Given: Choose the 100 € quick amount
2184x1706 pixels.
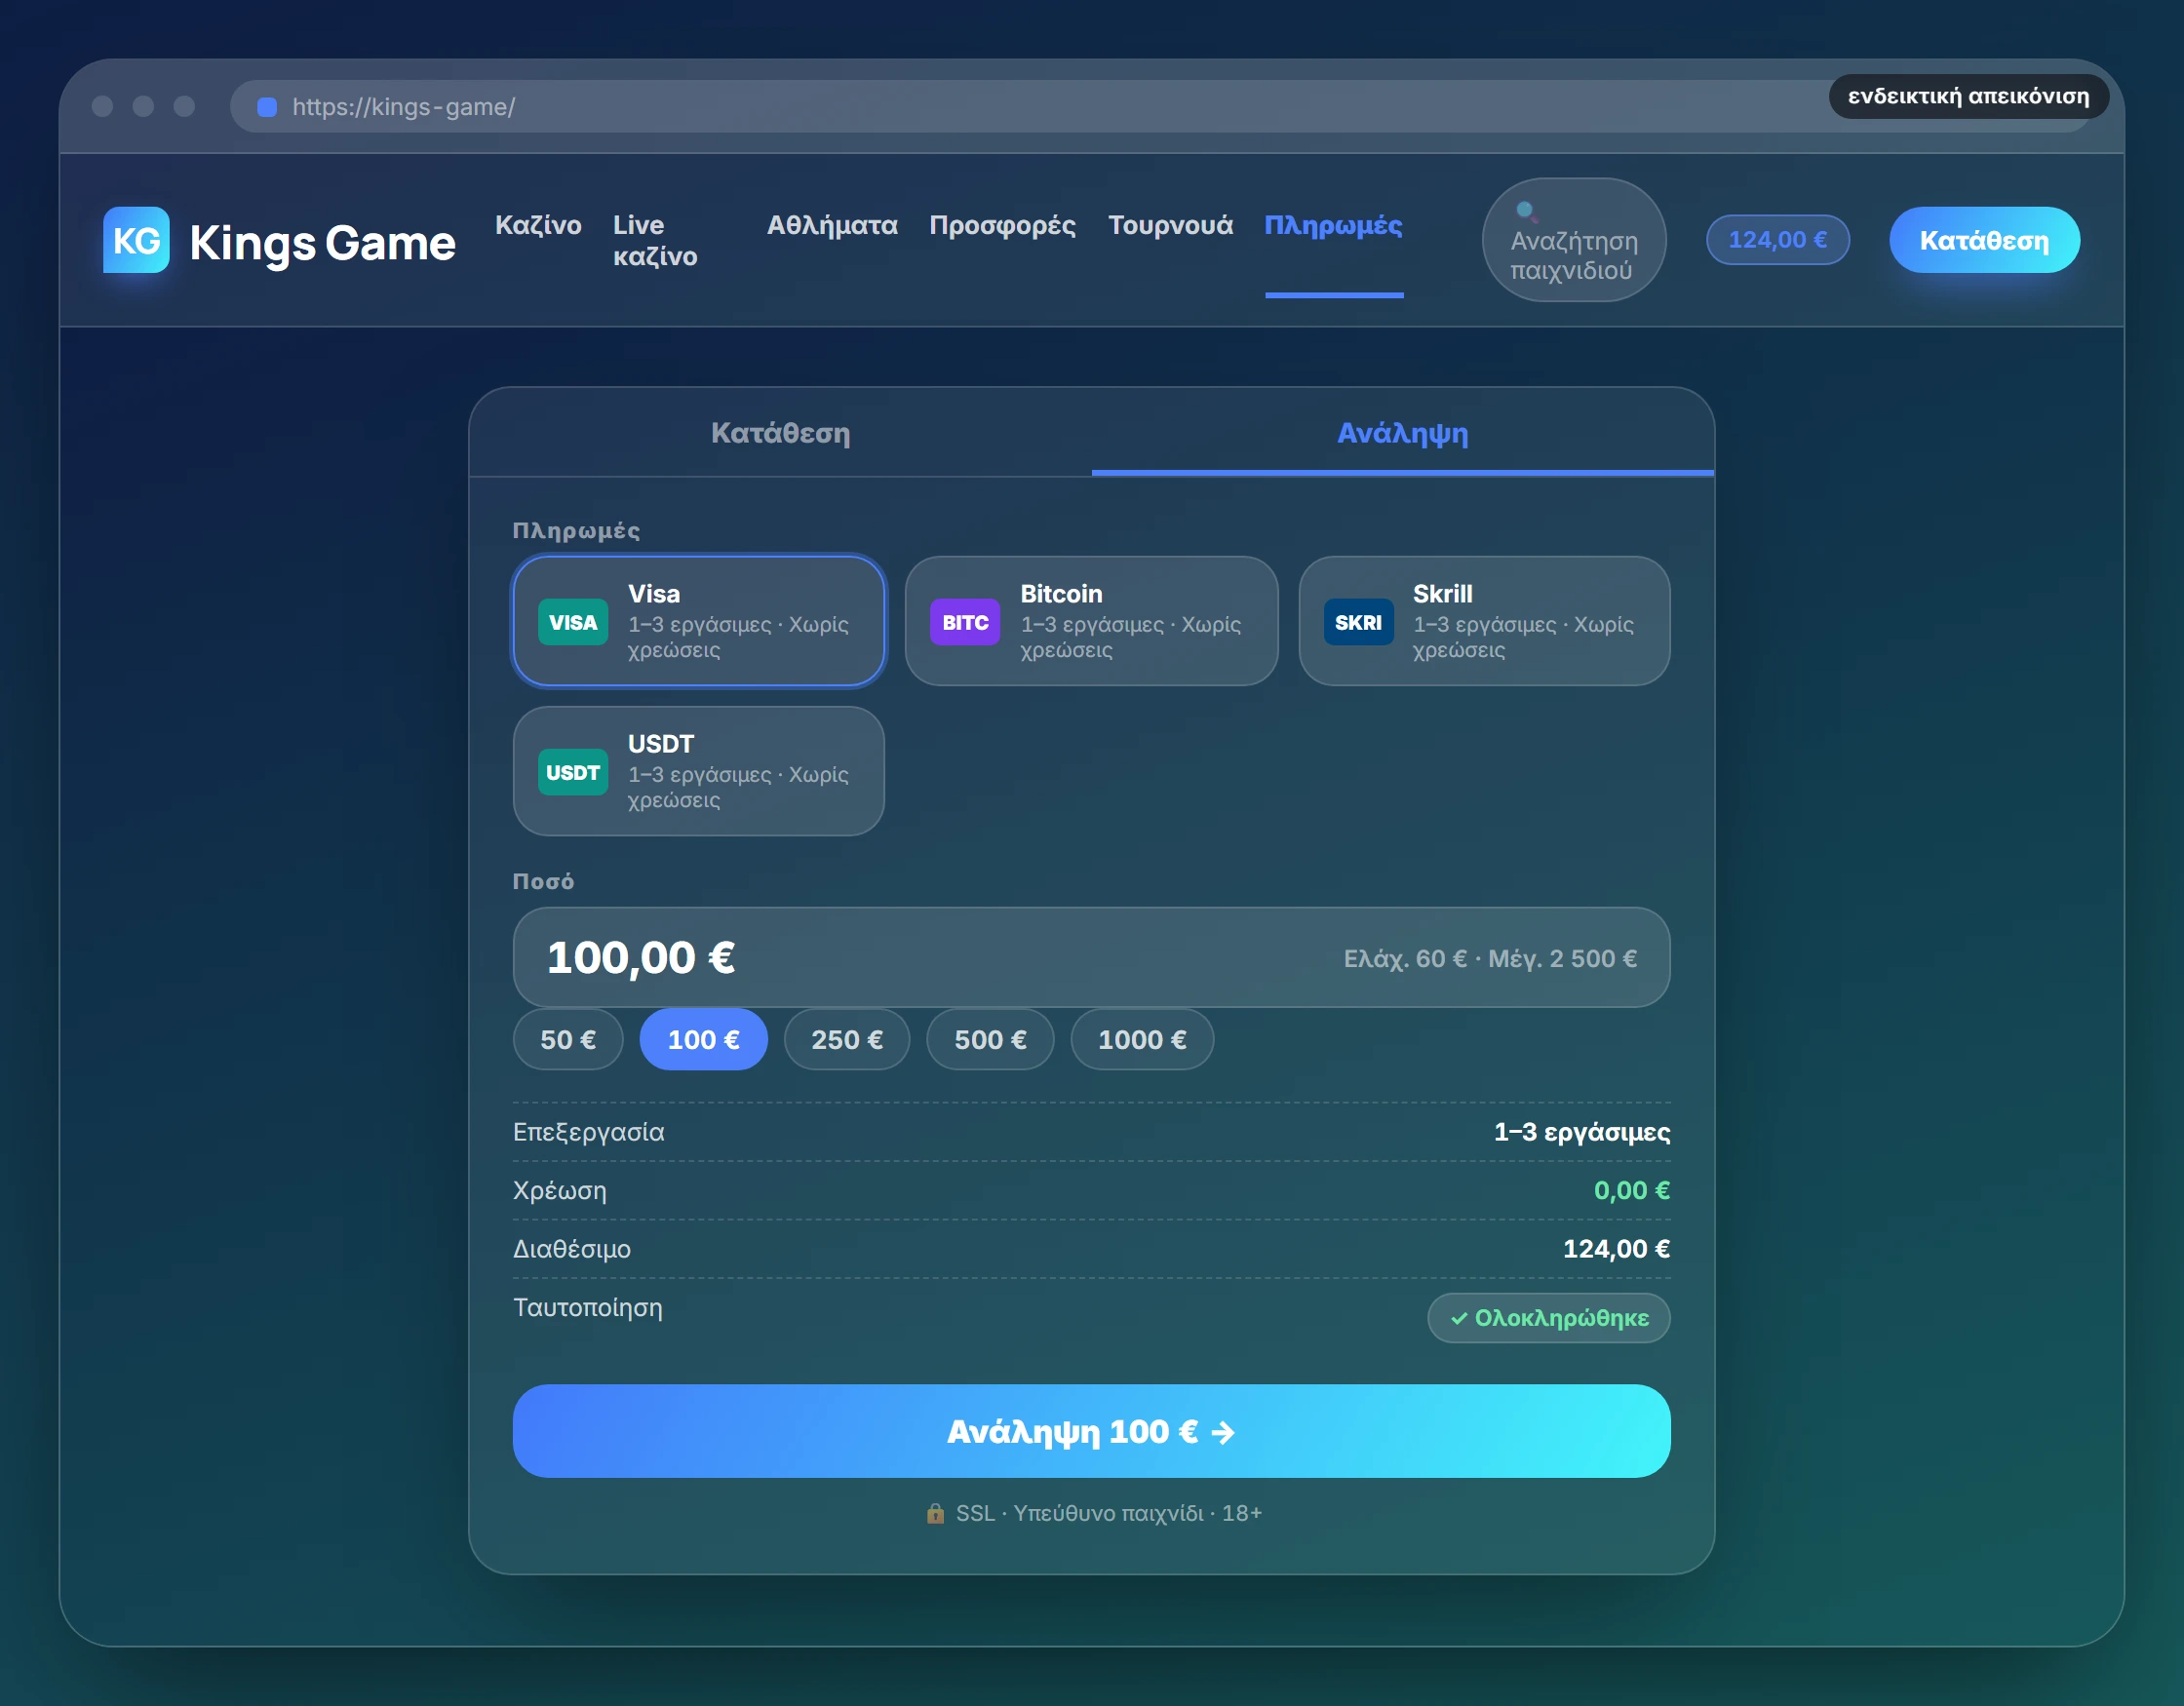Looking at the screenshot, I should [x=704, y=1040].
